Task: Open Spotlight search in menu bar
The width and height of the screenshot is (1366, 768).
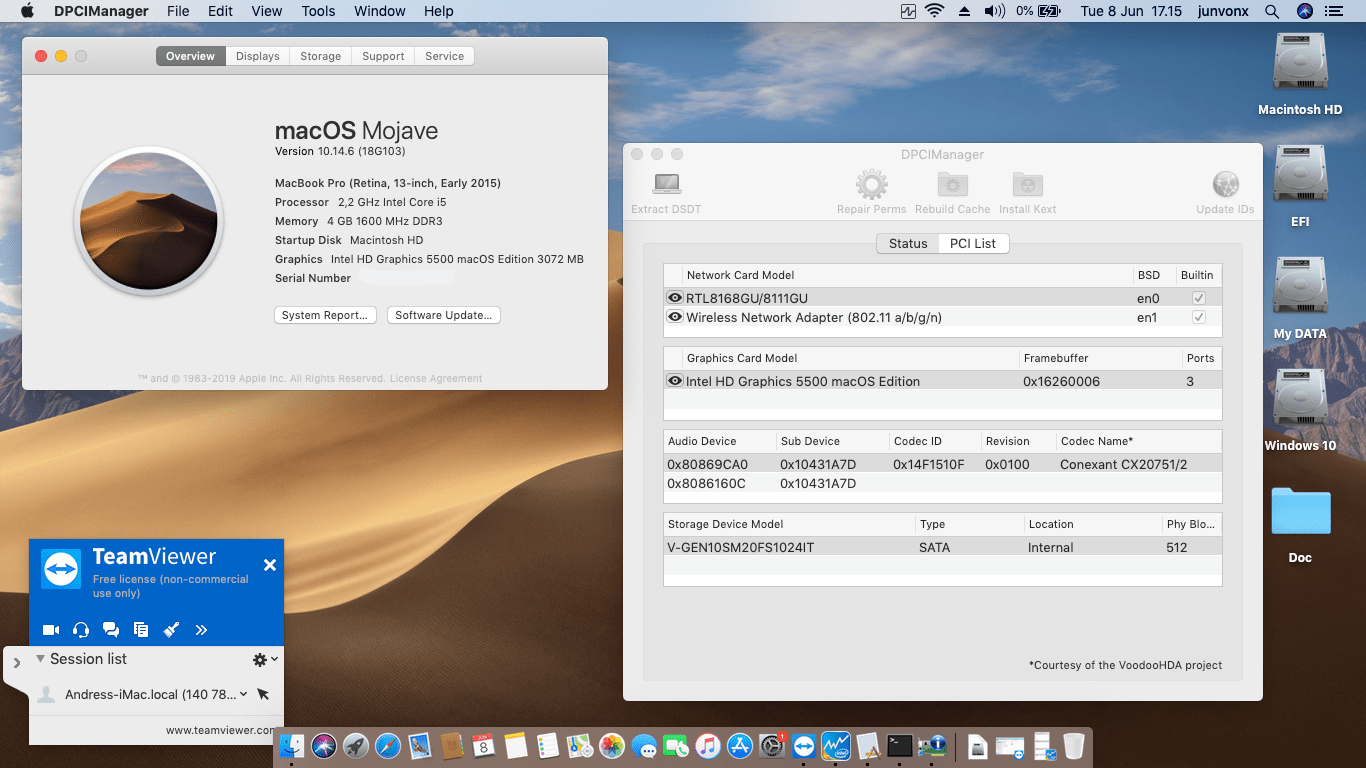Action: point(1272,11)
